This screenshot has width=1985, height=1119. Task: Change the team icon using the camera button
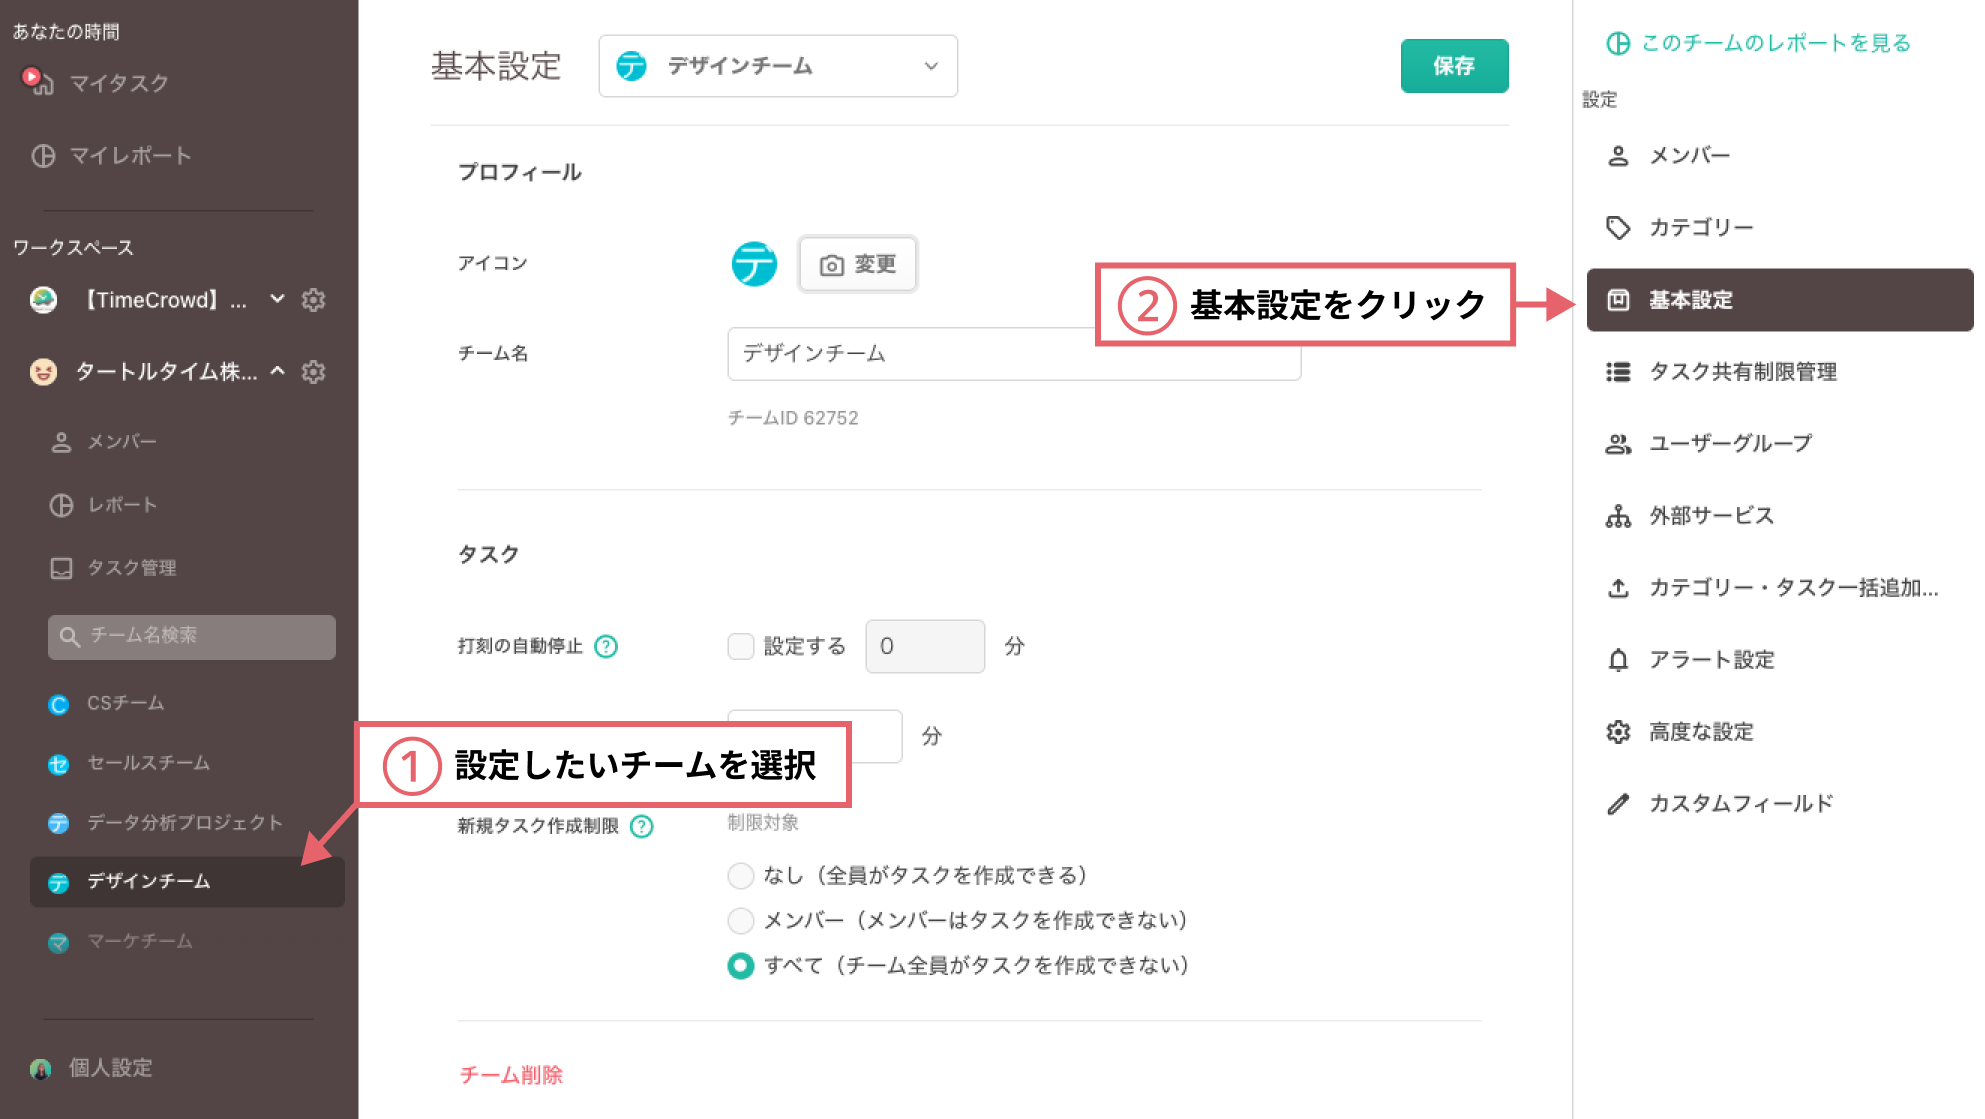857,264
